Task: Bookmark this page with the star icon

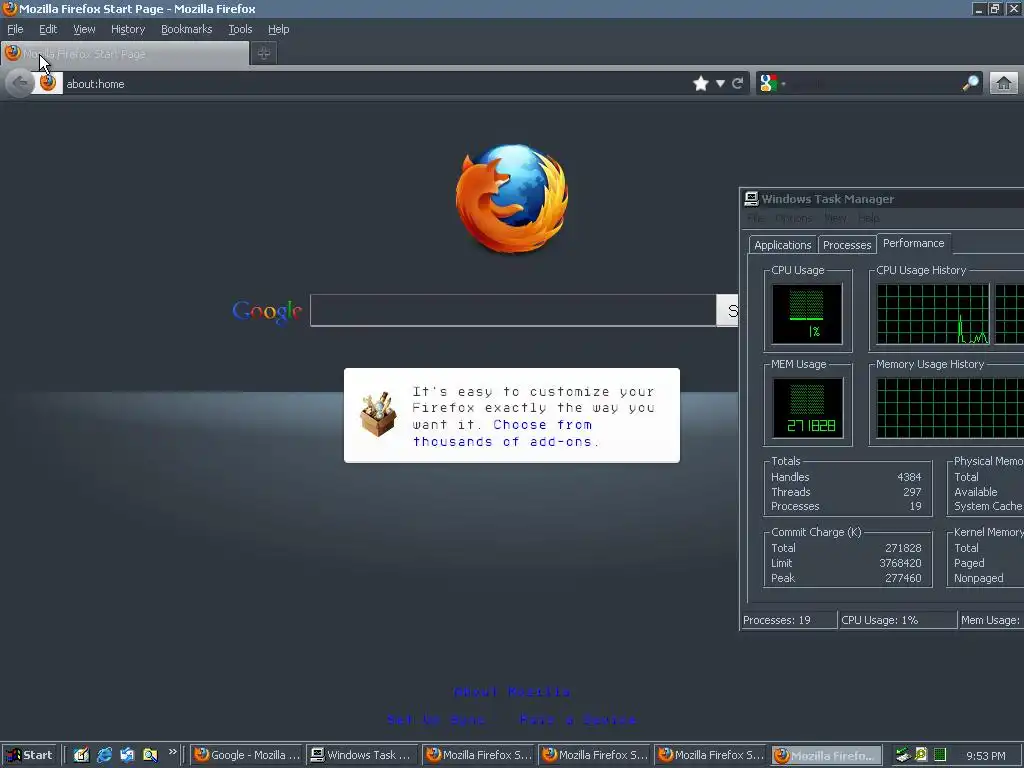Action: point(701,83)
